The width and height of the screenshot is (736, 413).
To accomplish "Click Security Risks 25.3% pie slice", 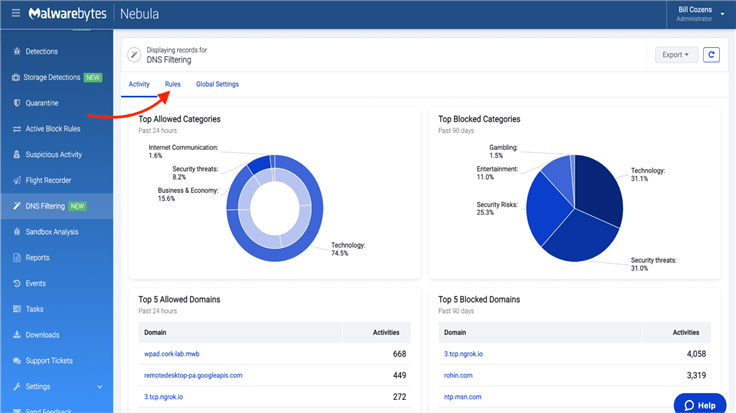I will tap(547, 206).
